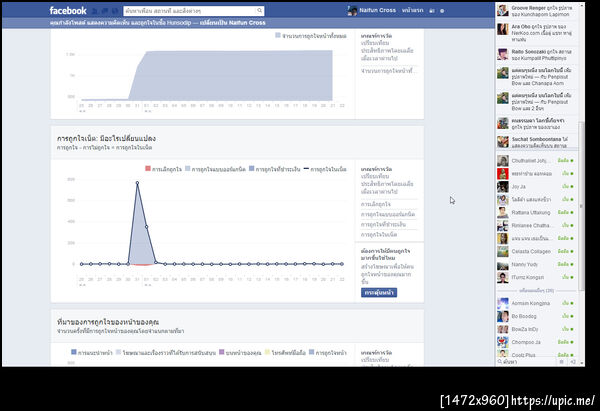Toggle organic likes legend series
This screenshot has width=600, height=411.
[215, 169]
